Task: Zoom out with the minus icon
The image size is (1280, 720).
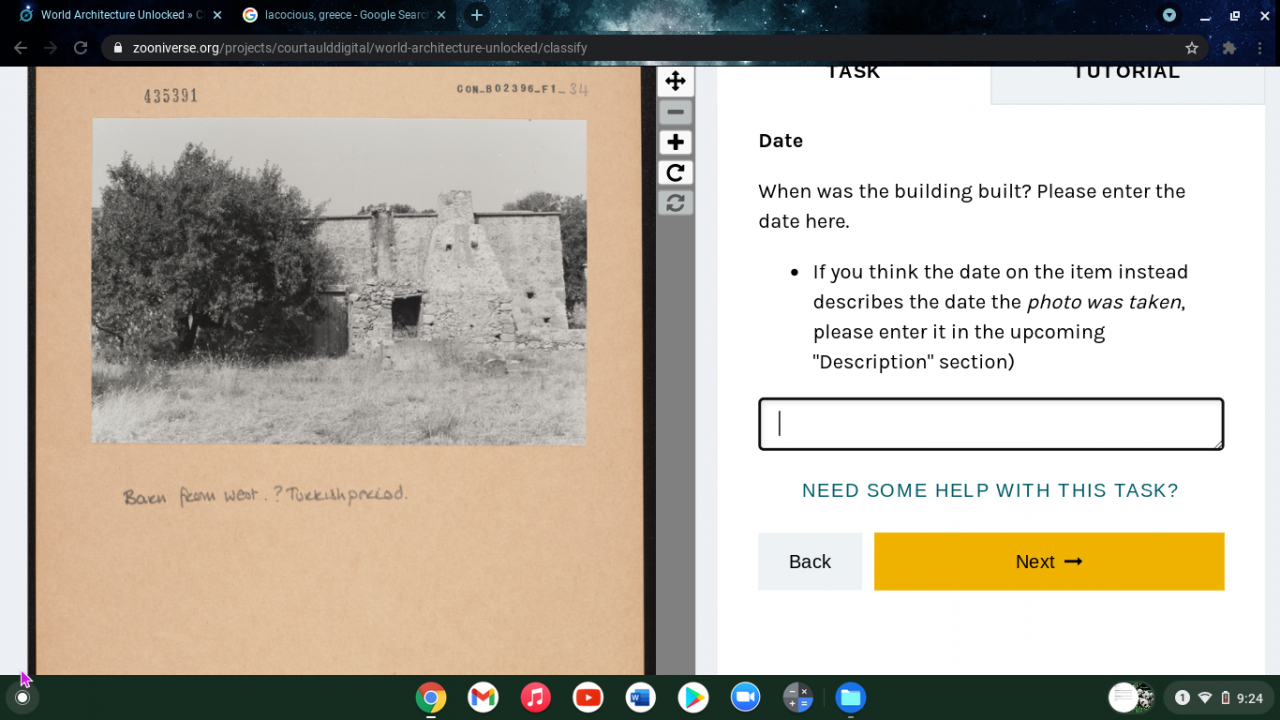Action: coord(675,112)
